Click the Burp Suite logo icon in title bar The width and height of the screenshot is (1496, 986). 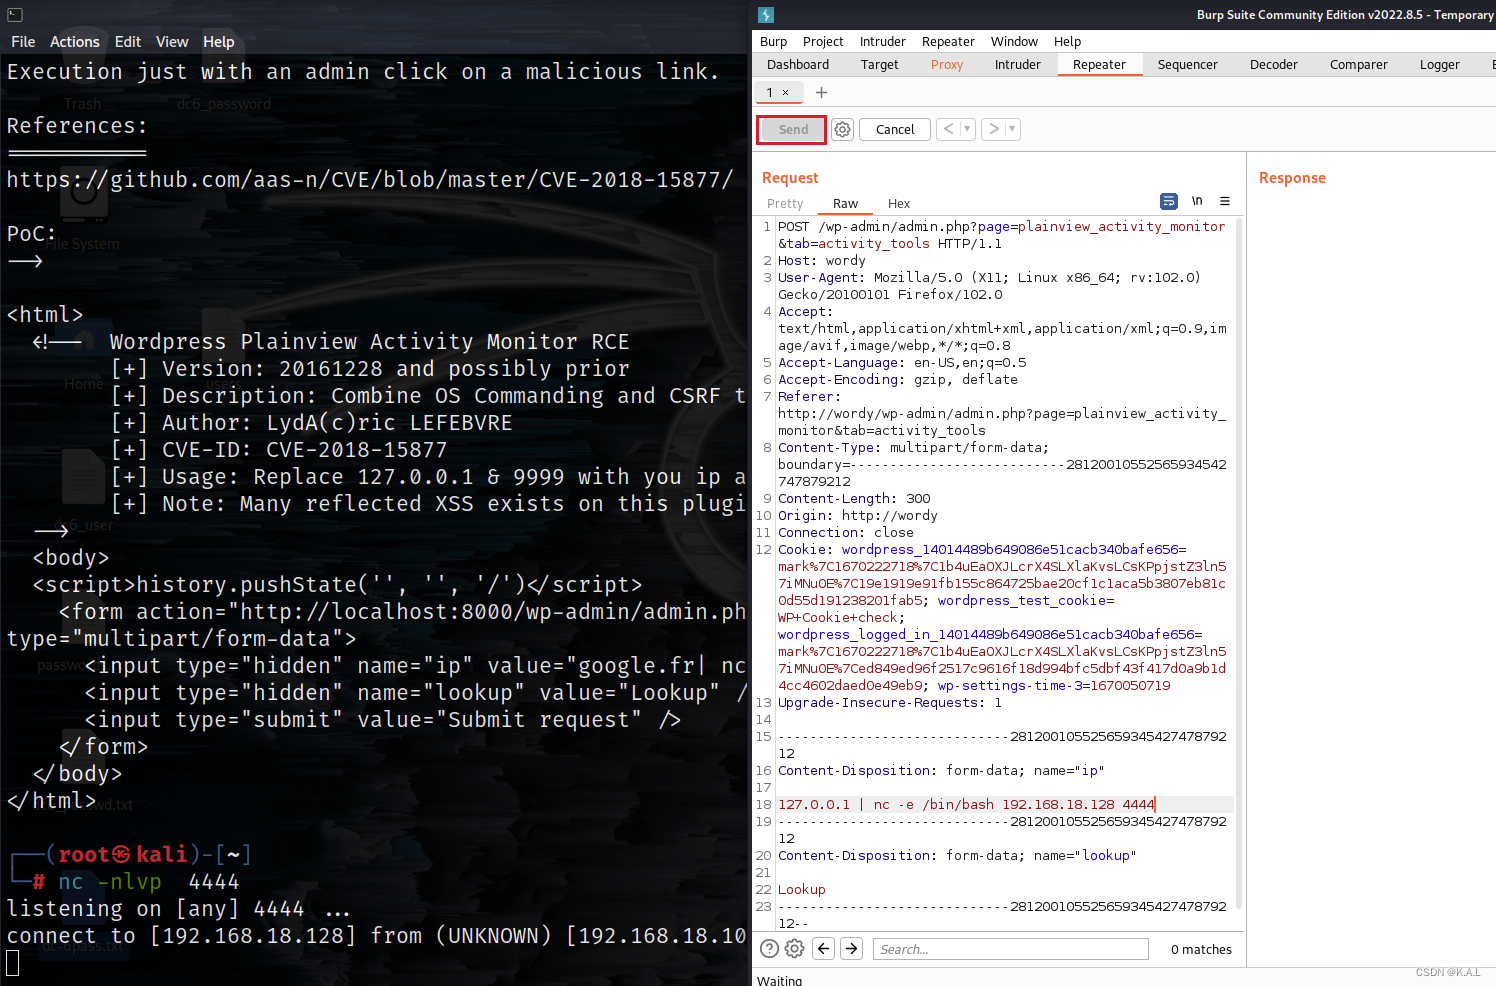point(766,15)
